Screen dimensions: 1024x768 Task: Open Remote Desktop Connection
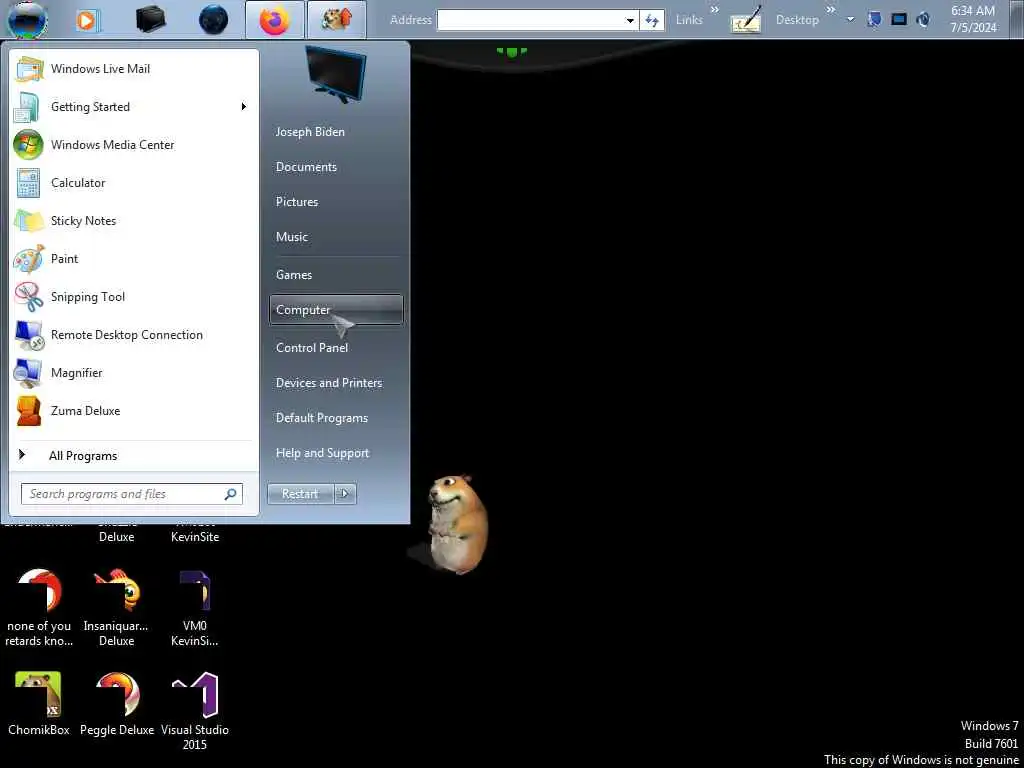click(134, 334)
